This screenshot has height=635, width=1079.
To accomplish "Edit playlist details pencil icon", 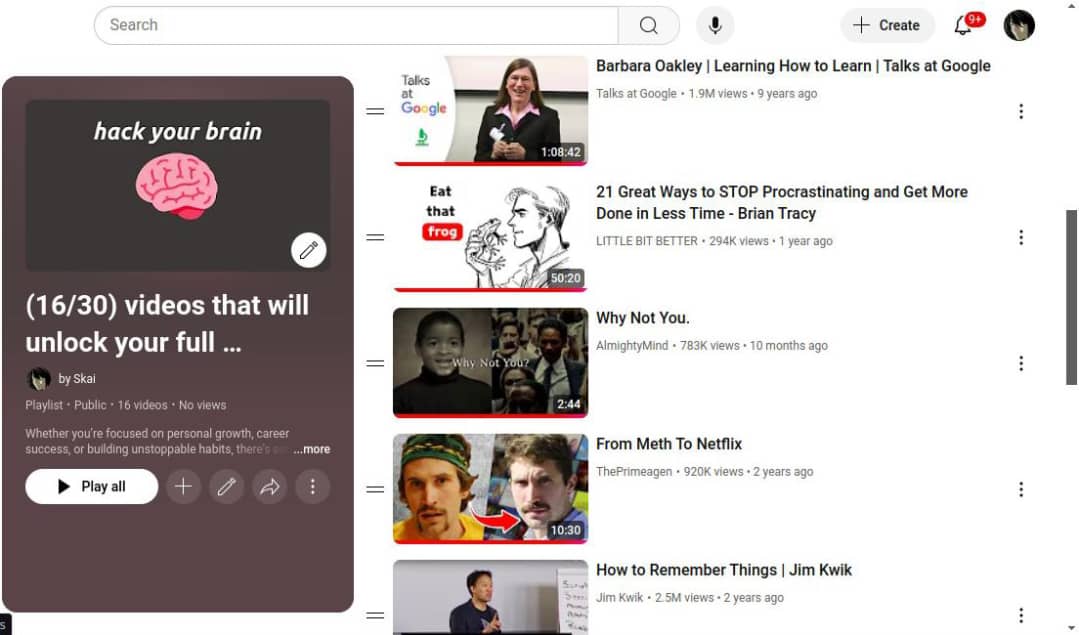I will (x=226, y=486).
